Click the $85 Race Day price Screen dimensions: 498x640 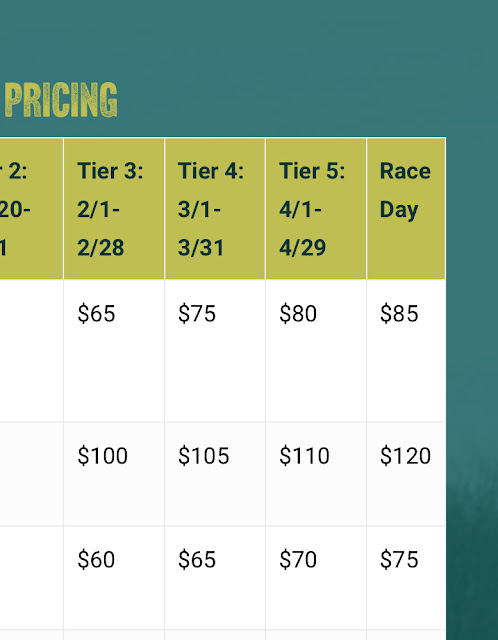tap(399, 314)
